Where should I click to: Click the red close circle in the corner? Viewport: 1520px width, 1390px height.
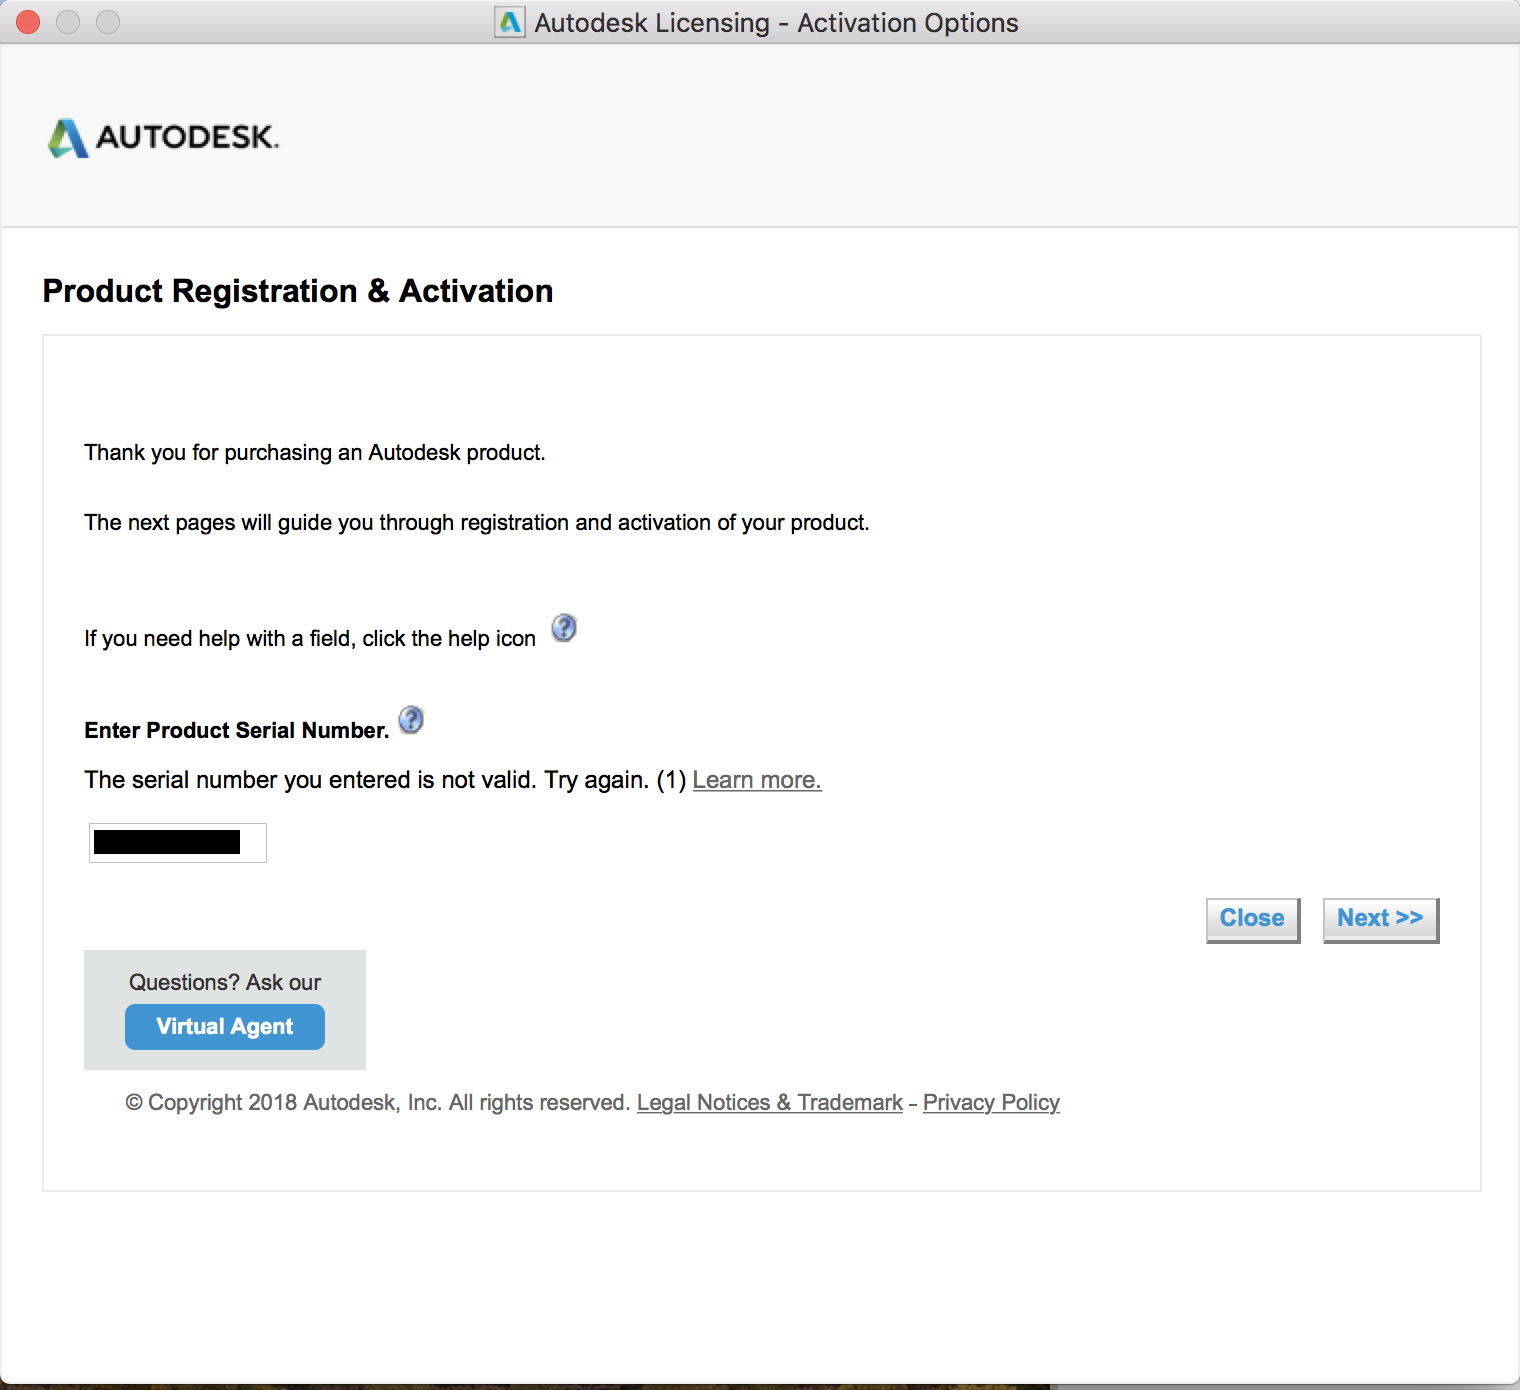click(x=27, y=21)
